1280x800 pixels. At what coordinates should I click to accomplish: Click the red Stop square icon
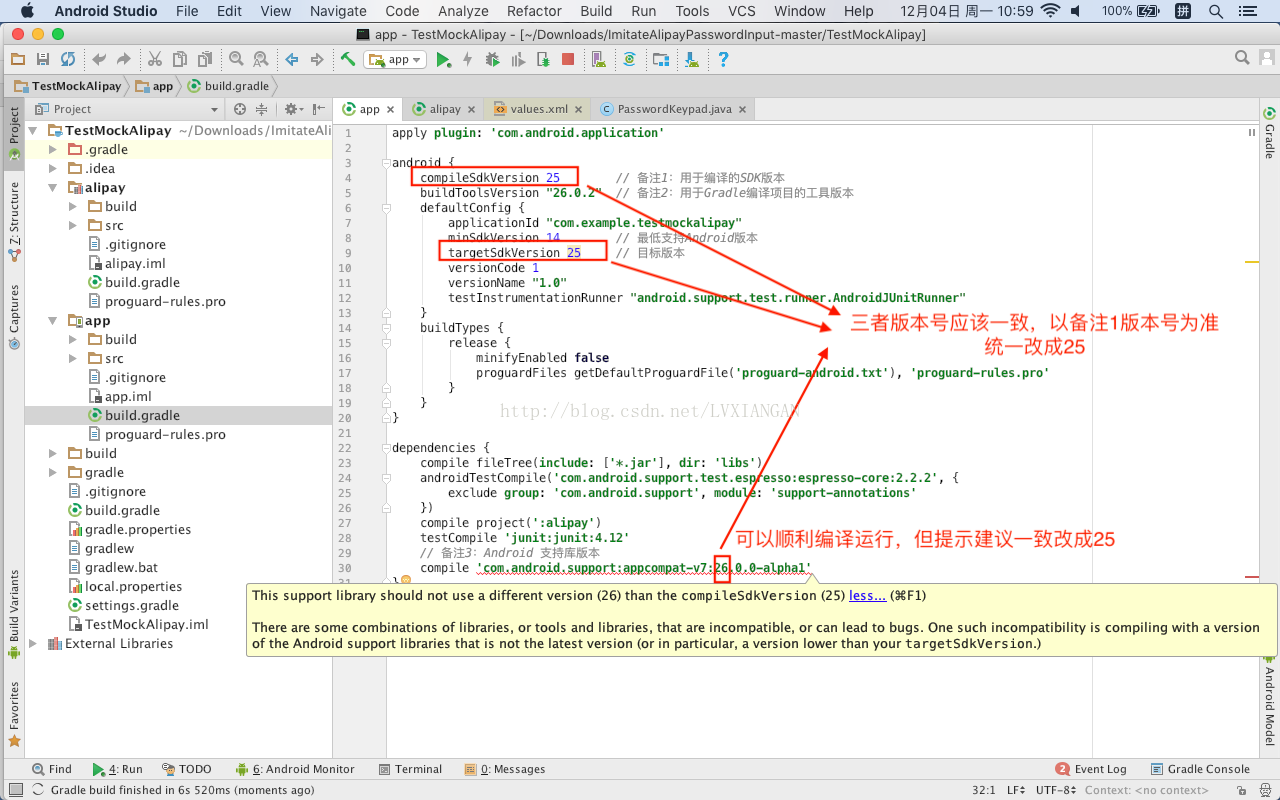pos(567,60)
